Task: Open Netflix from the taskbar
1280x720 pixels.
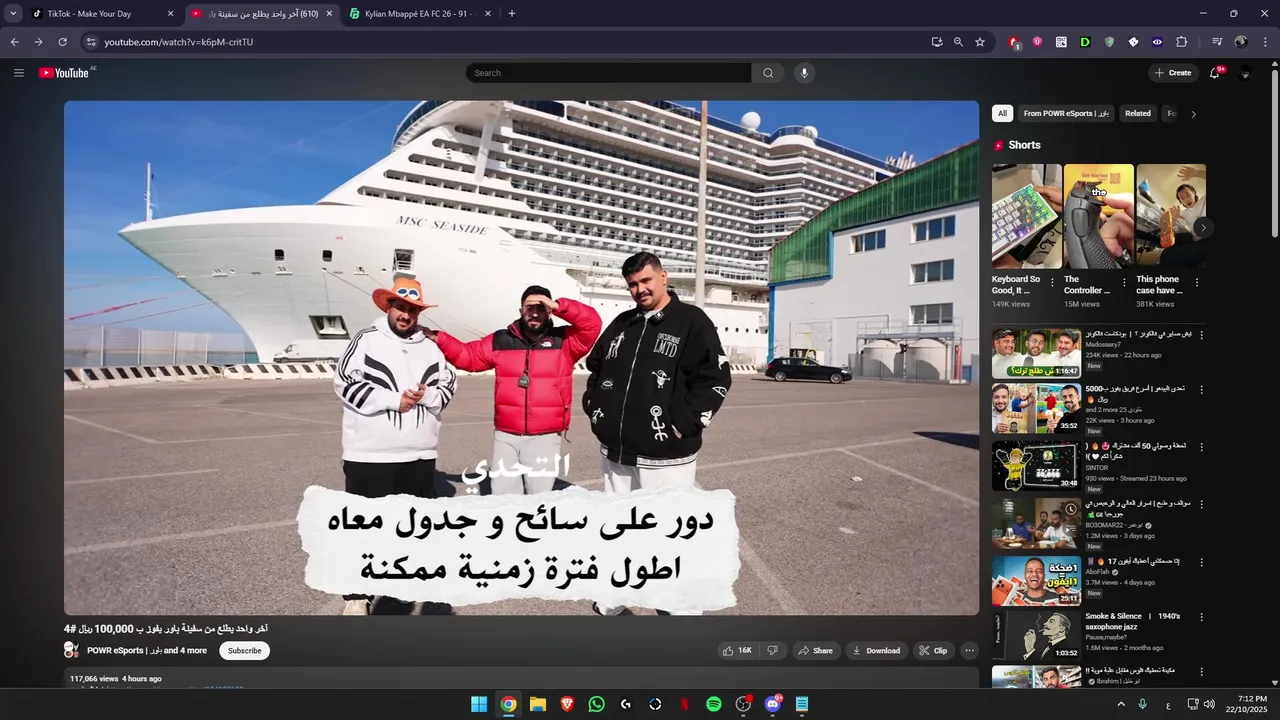Action: (x=685, y=704)
